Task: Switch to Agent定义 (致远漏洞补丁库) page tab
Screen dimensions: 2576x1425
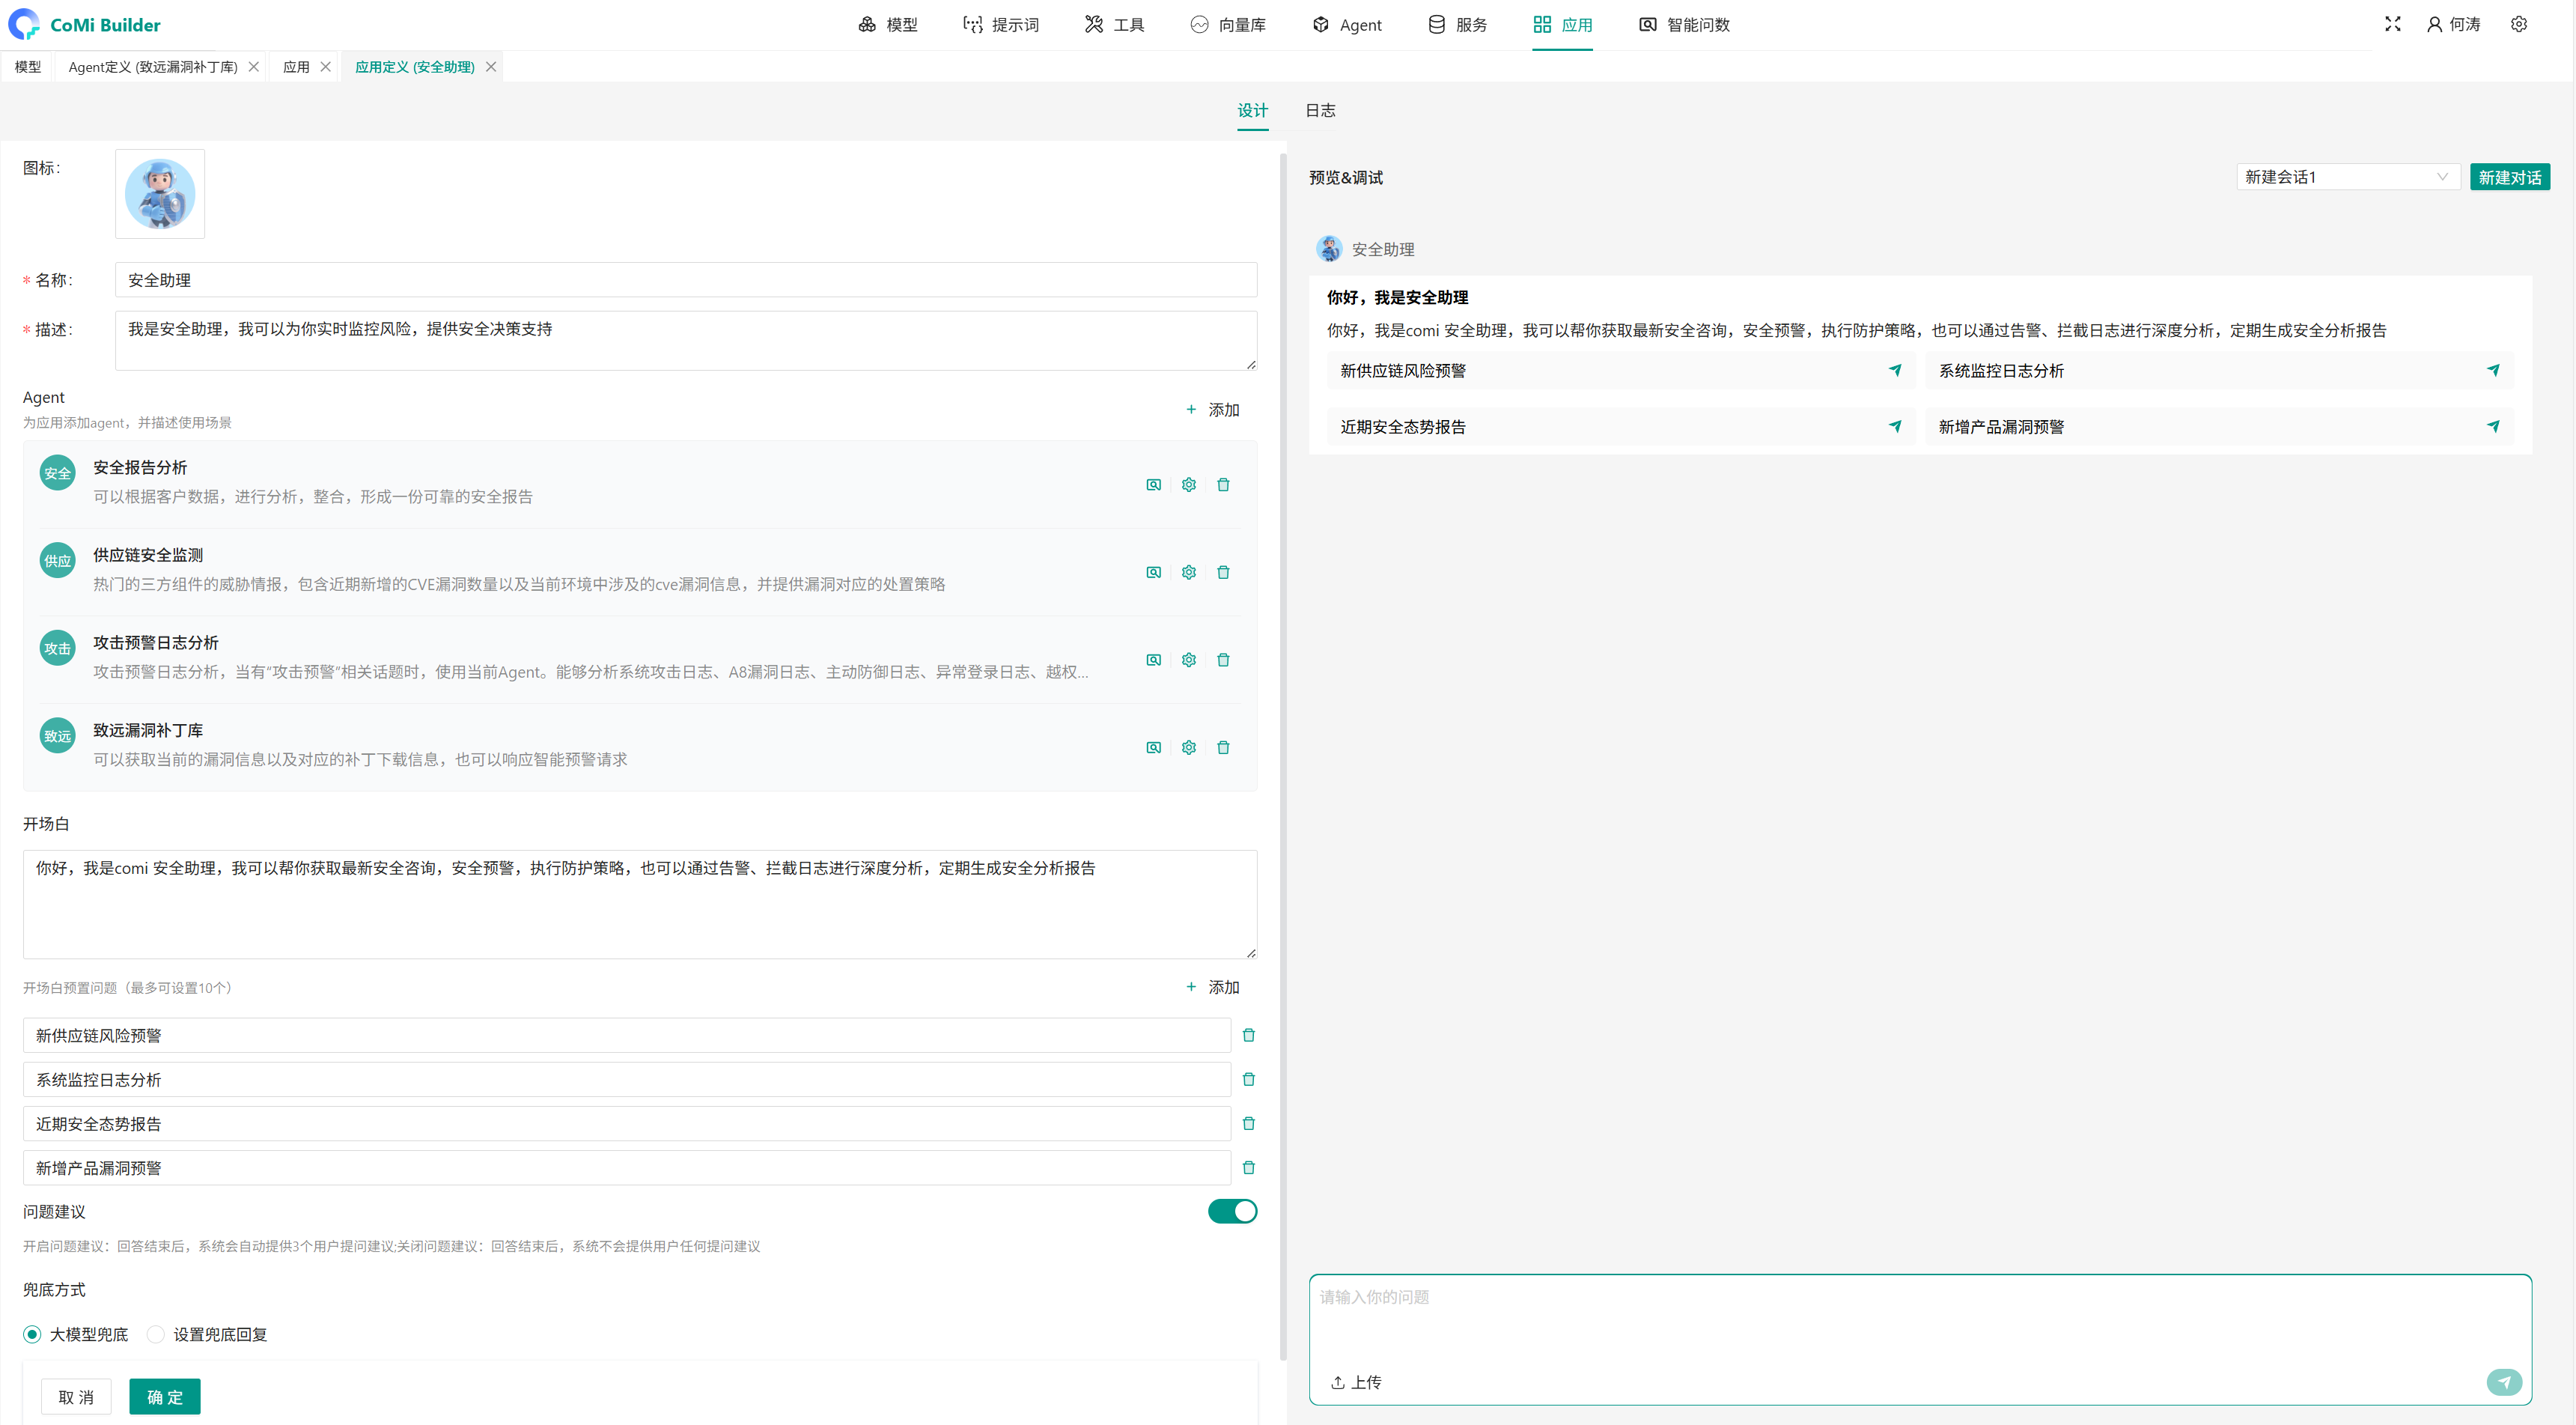Action: [x=153, y=67]
